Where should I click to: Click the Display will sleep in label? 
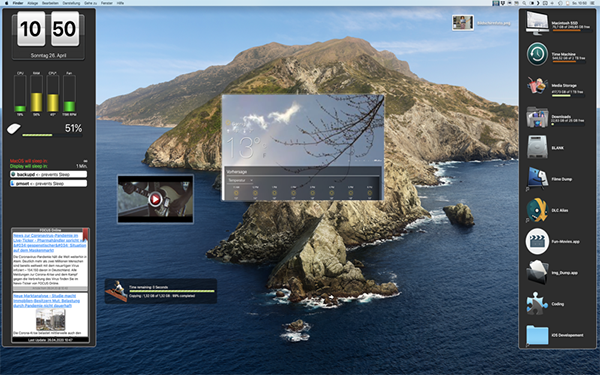29,166
